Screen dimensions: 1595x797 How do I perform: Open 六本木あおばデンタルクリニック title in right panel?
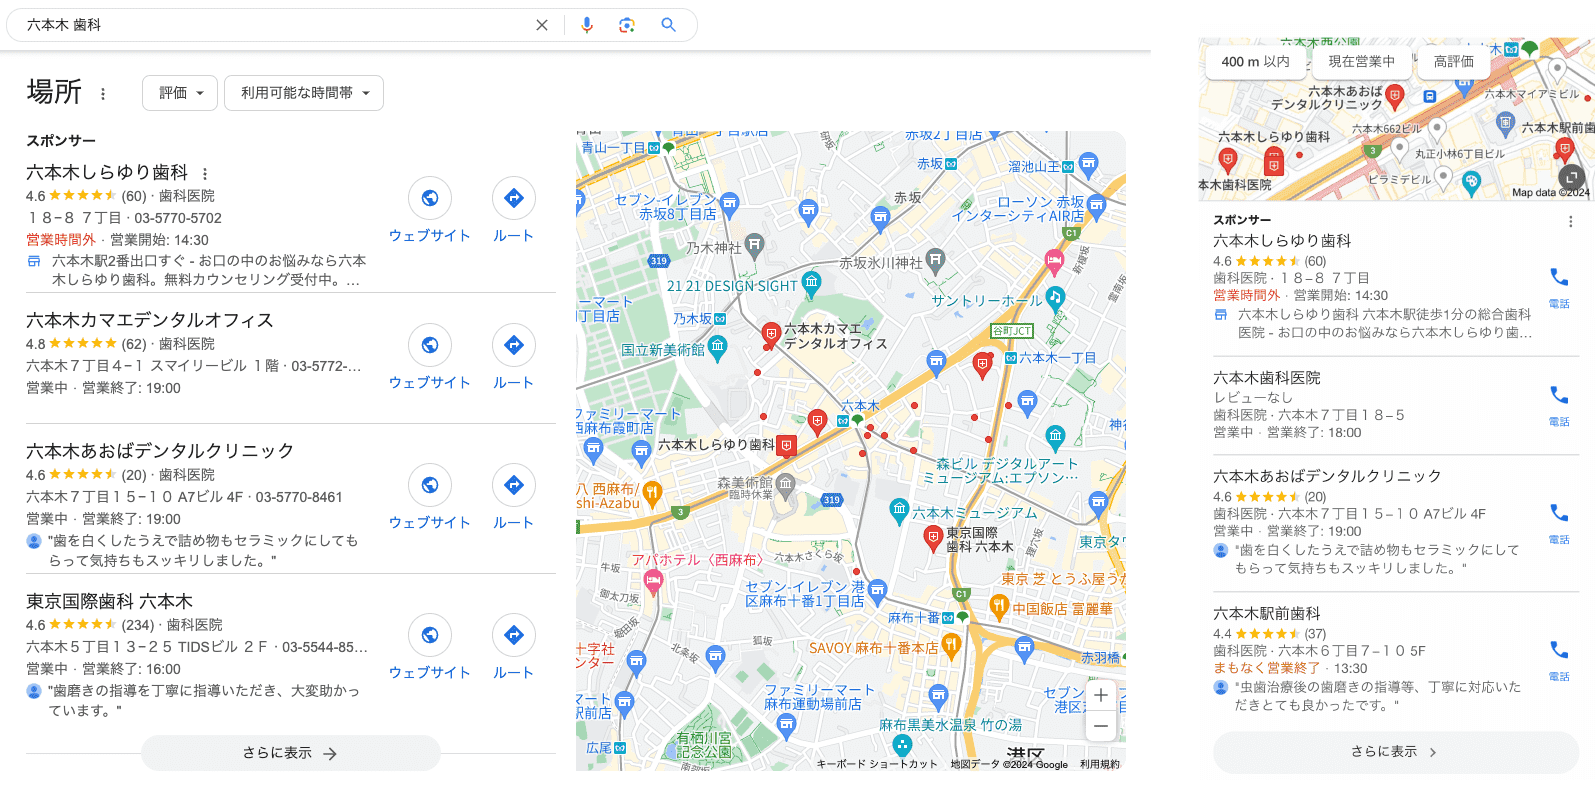point(1327,476)
